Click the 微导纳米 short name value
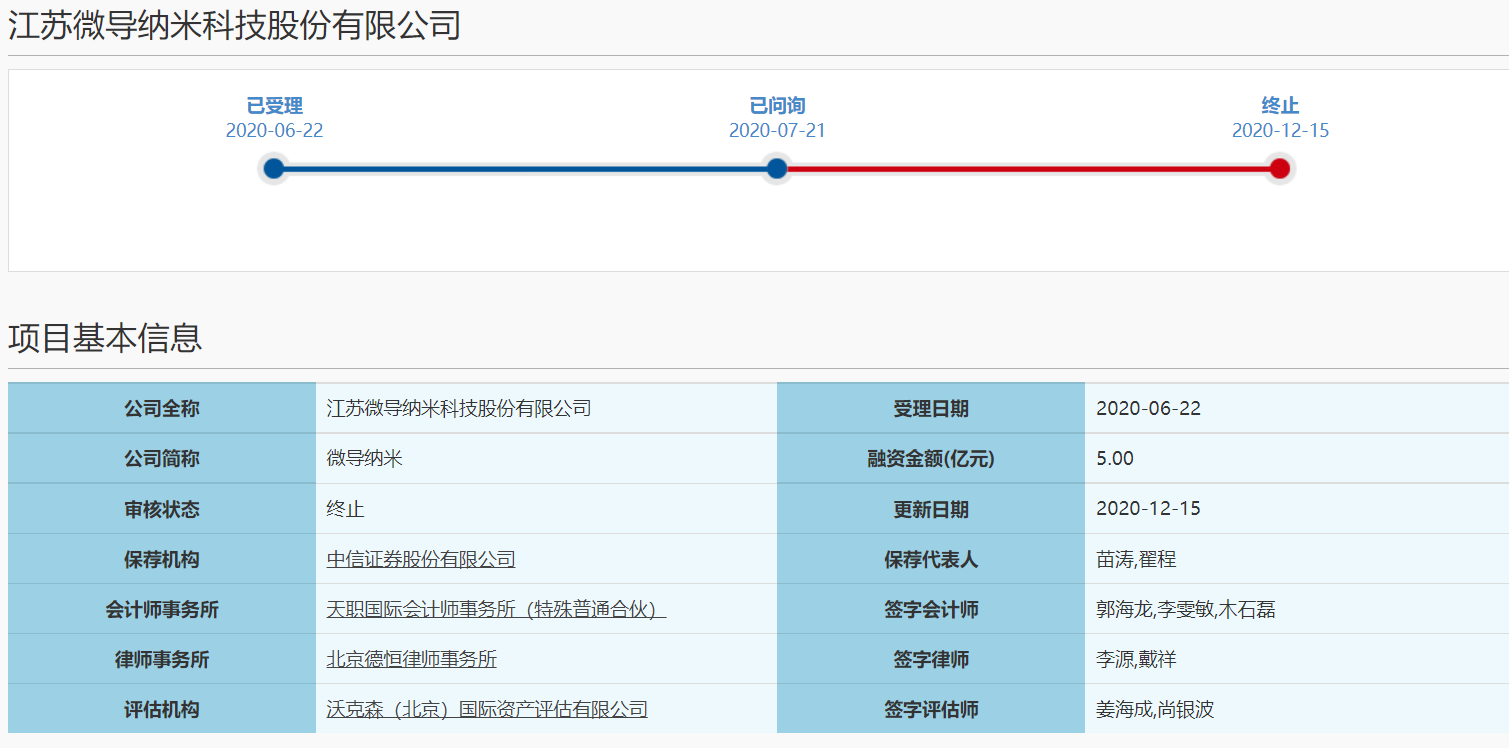This screenshot has width=1509, height=748. click(x=365, y=459)
